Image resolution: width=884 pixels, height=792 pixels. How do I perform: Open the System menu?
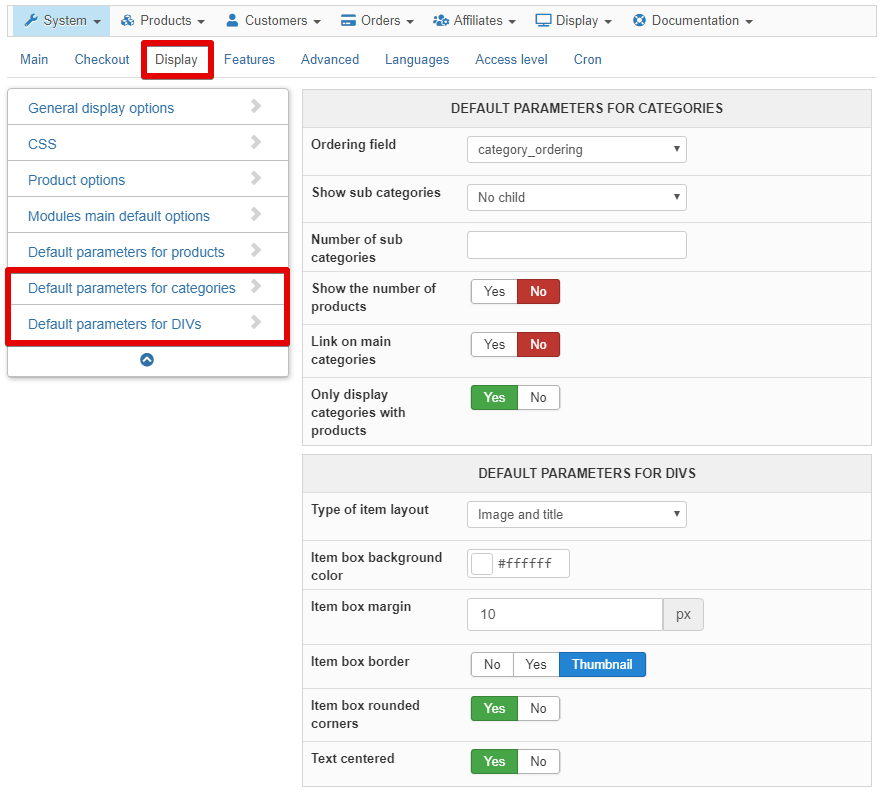coord(62,21)
